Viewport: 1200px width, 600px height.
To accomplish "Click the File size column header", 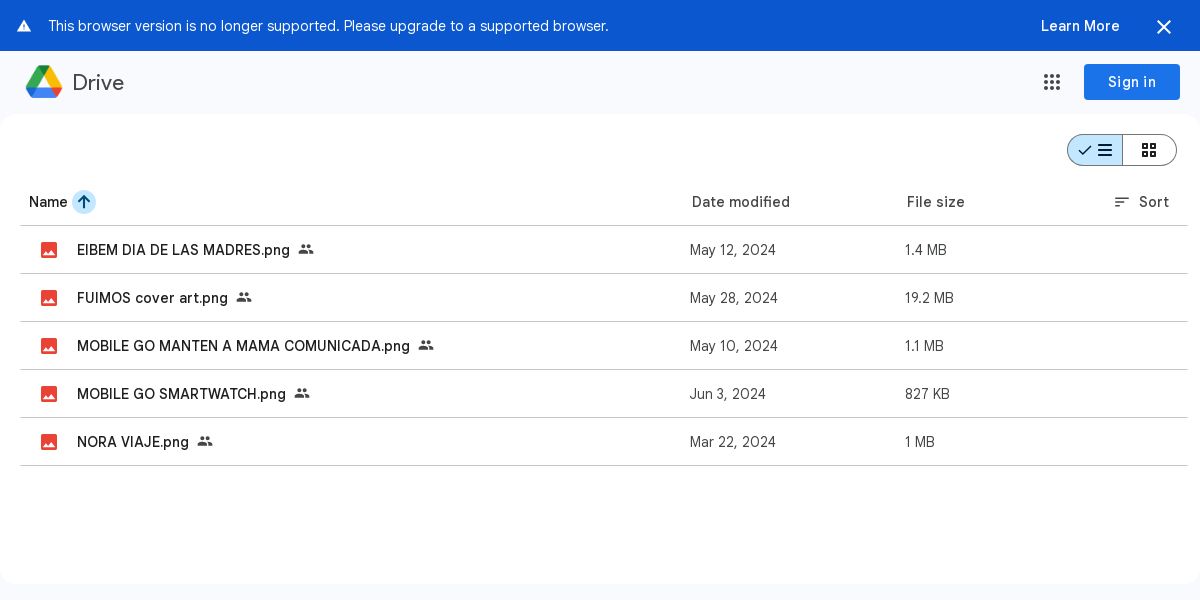I will [x=936, y=202].
